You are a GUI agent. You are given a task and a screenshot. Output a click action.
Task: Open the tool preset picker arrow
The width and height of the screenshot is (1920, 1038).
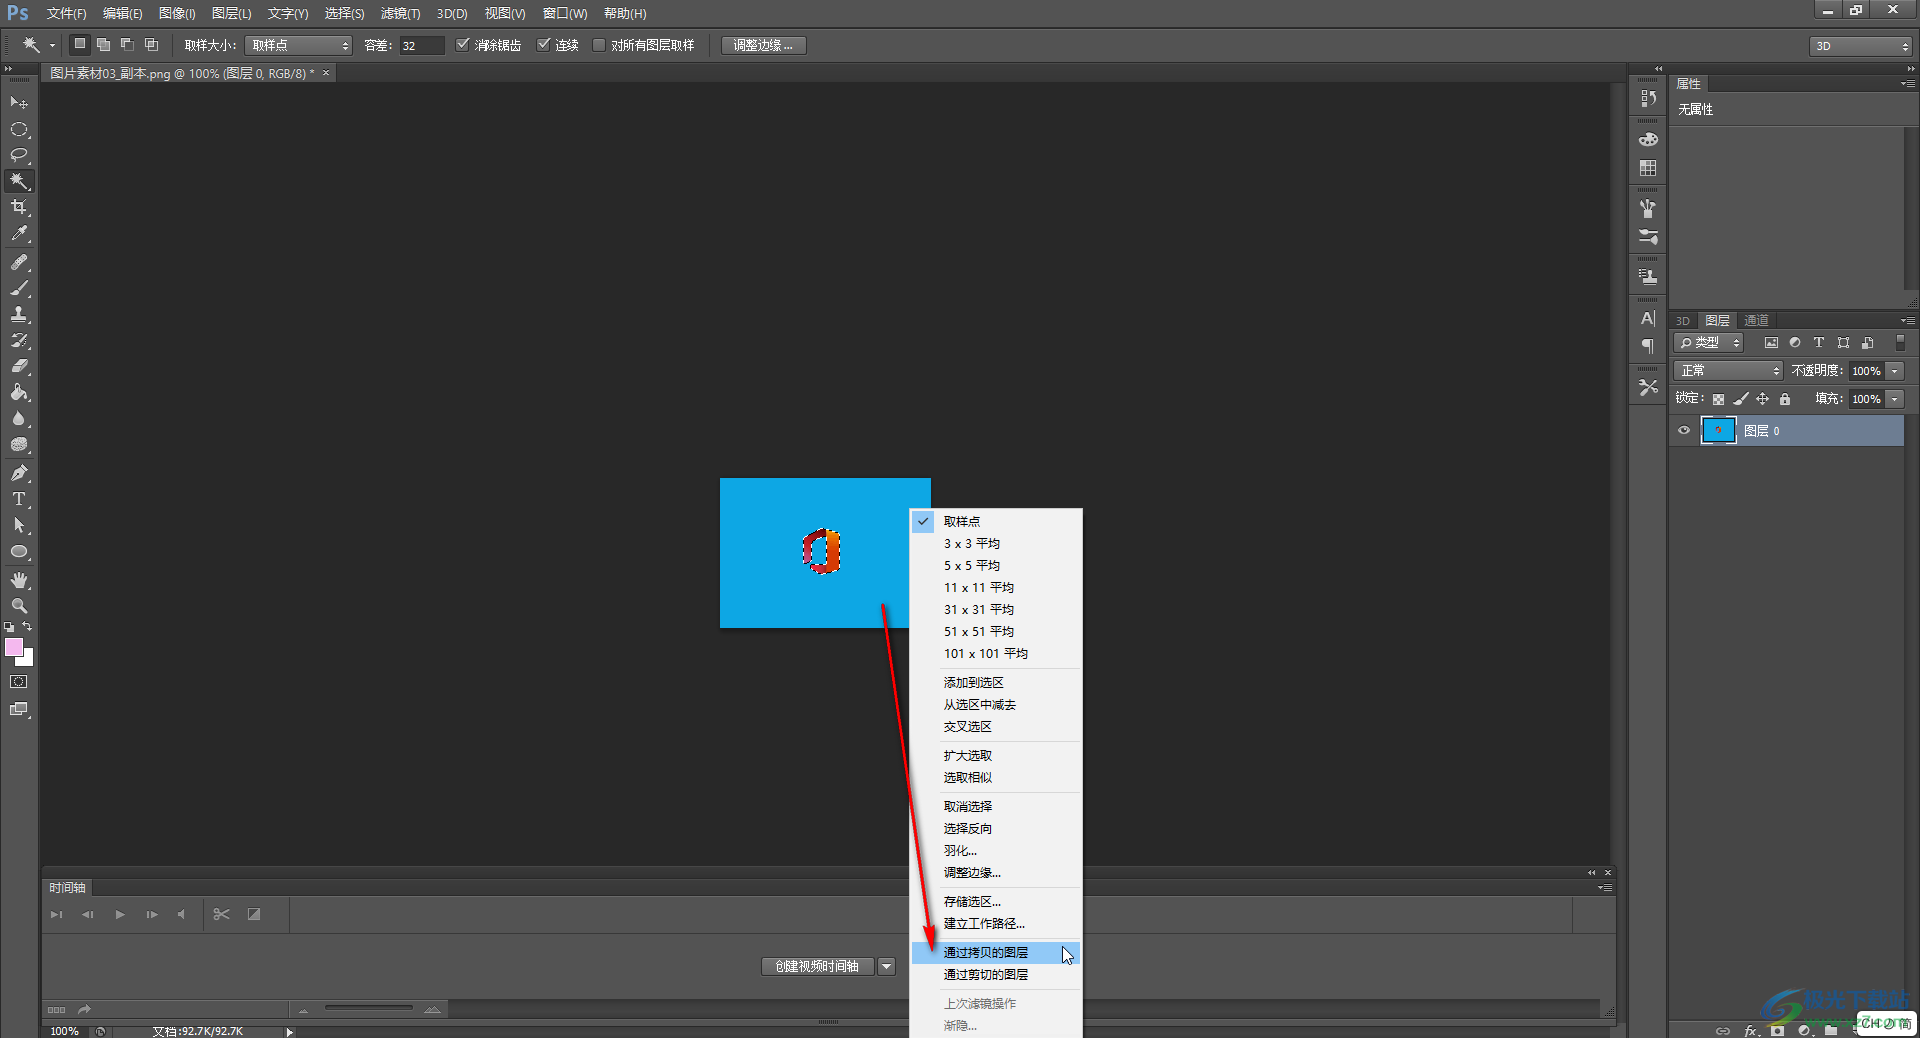52,45
